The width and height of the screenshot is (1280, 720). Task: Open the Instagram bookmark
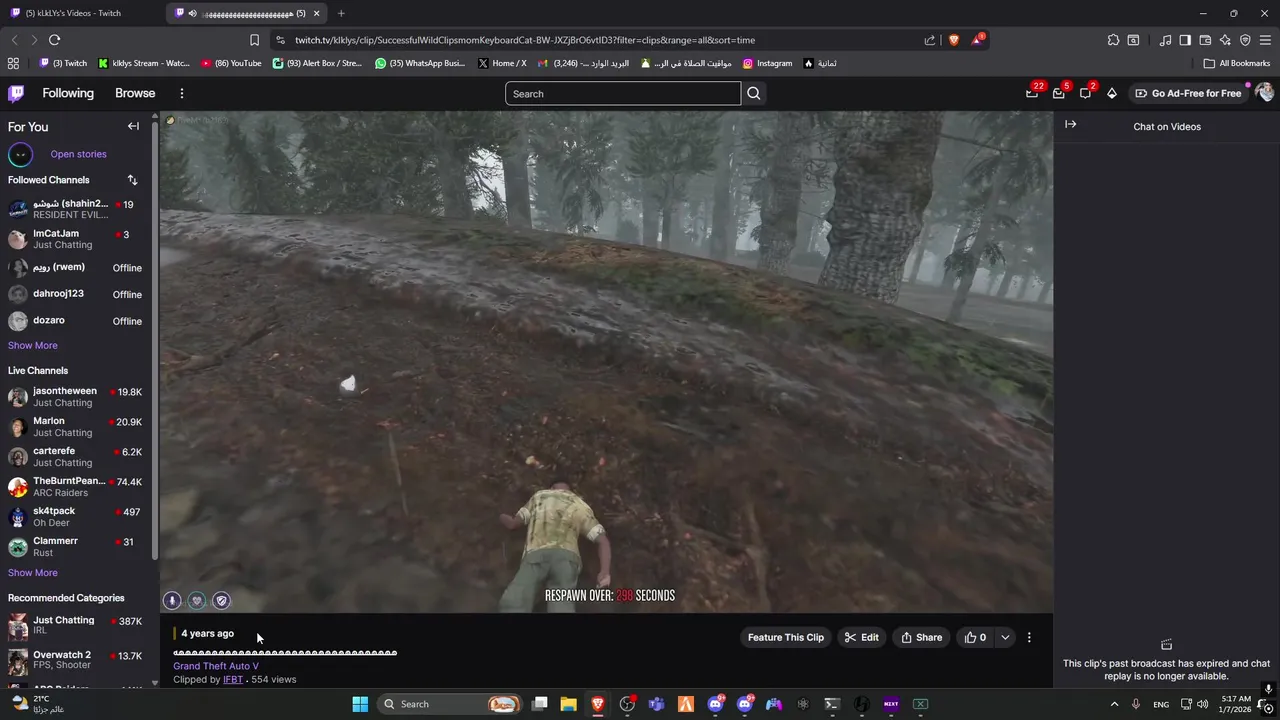767,63
